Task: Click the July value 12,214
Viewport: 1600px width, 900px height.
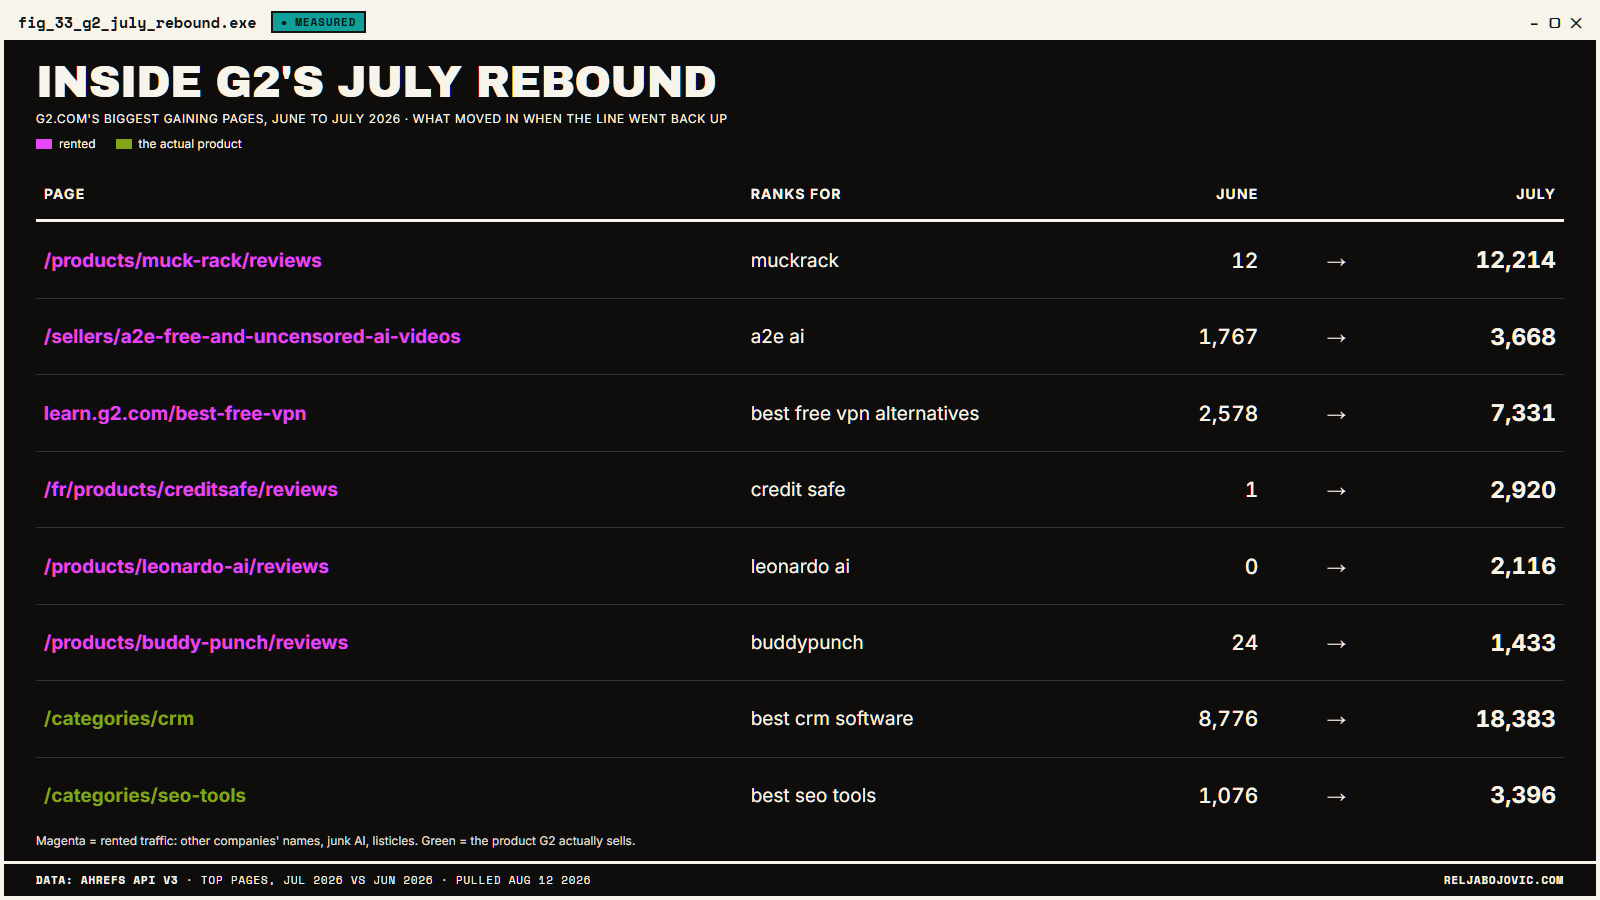Action: point(1516,260)
